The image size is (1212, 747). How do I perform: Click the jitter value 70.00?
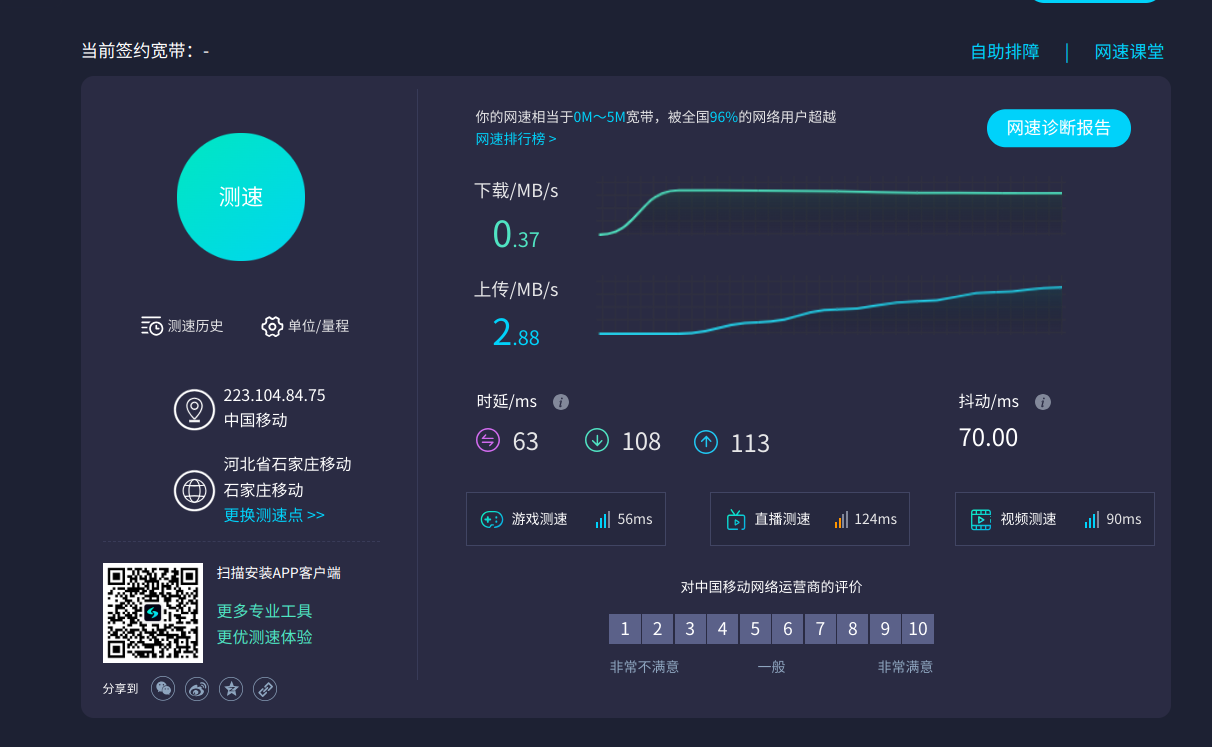click(988, 438)
